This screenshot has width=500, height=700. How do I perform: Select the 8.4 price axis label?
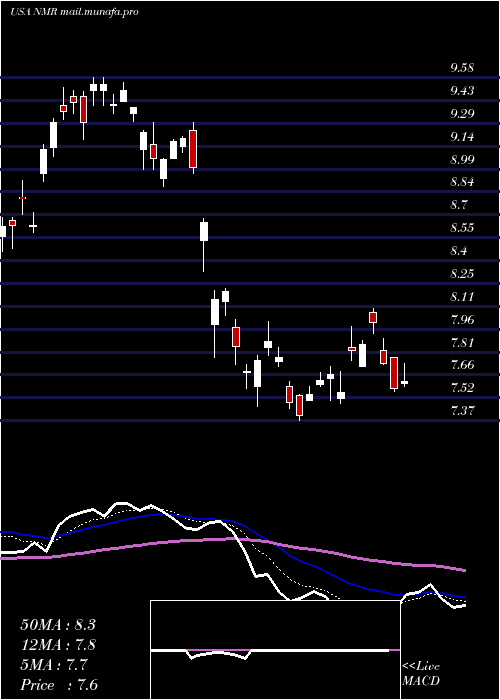pos(459,250)
